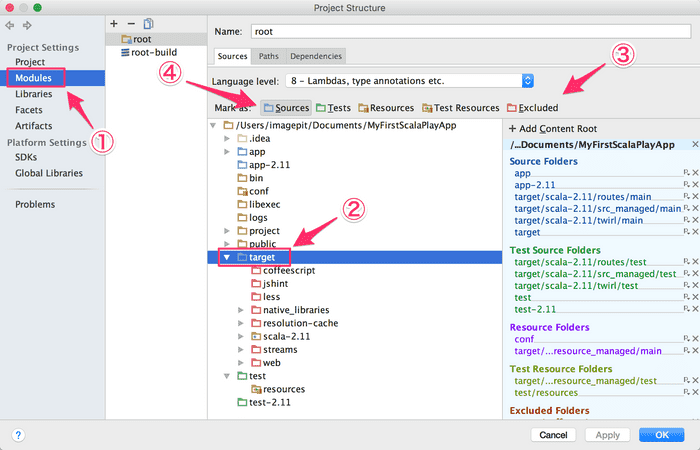Mark folder as Tests
700x450 pixels.
(x=333, y=107)
